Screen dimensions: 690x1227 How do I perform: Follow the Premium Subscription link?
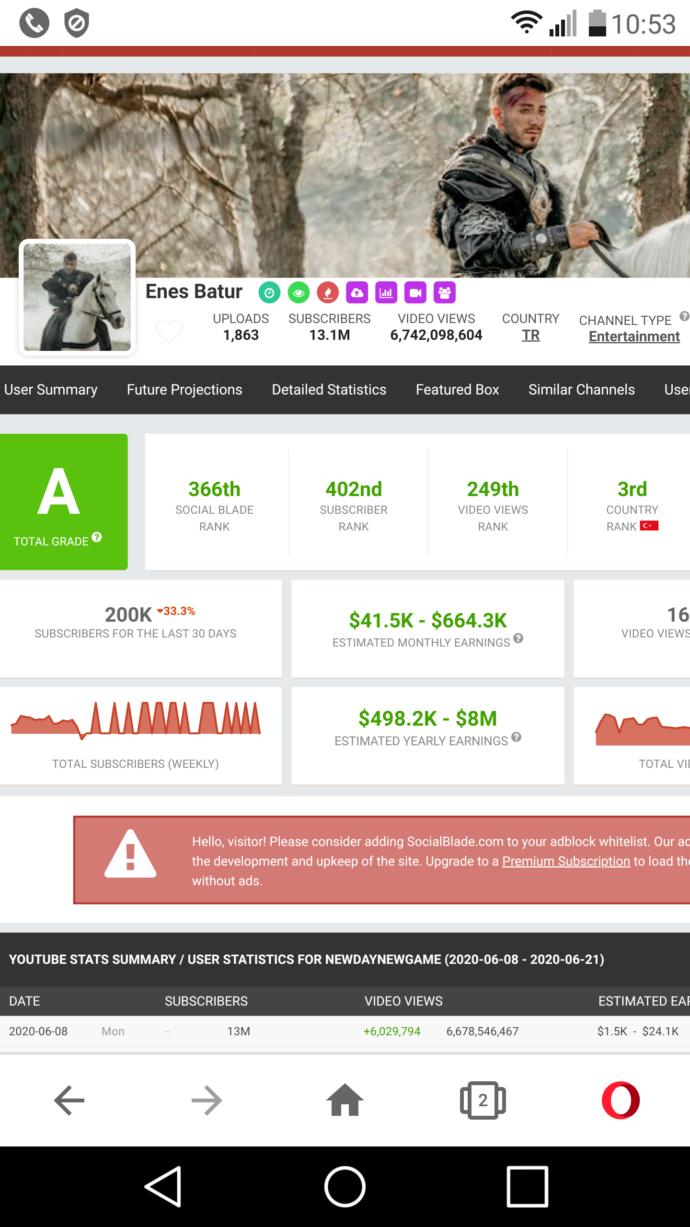[x=566, y=861]
